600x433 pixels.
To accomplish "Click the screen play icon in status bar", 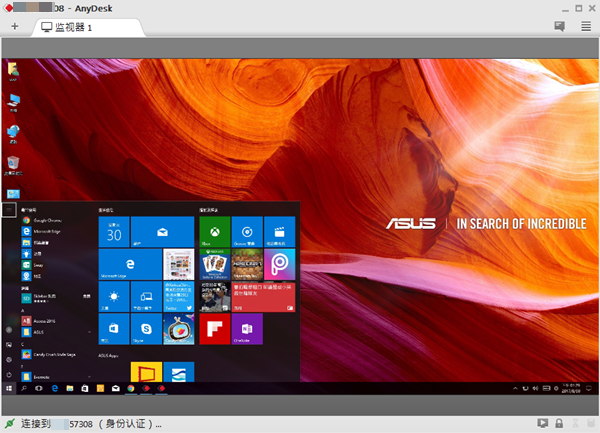I will (x=543, y=423).
